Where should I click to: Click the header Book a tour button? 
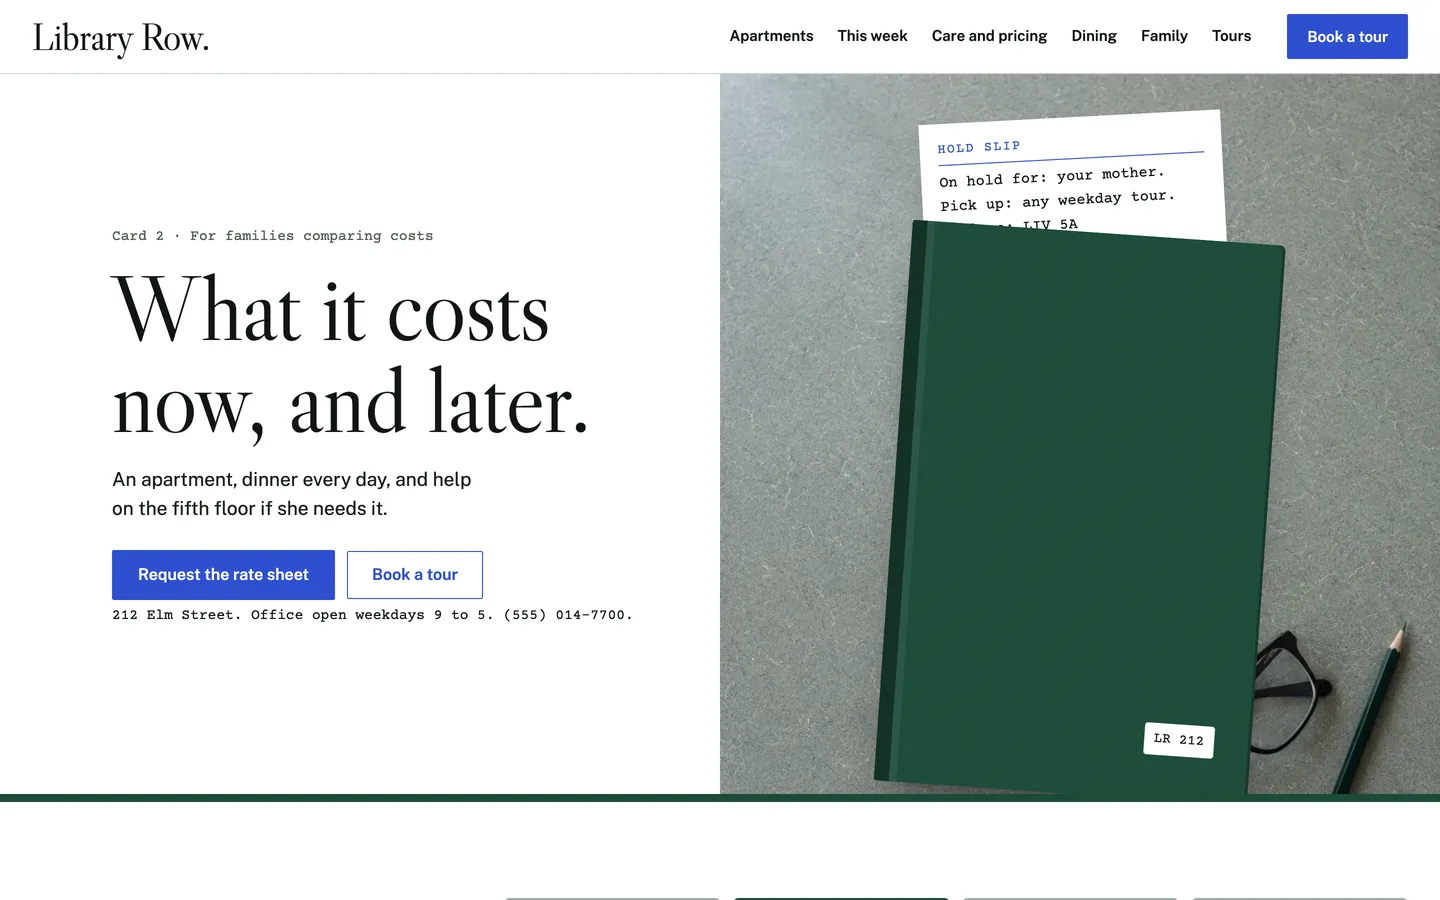1347,37
